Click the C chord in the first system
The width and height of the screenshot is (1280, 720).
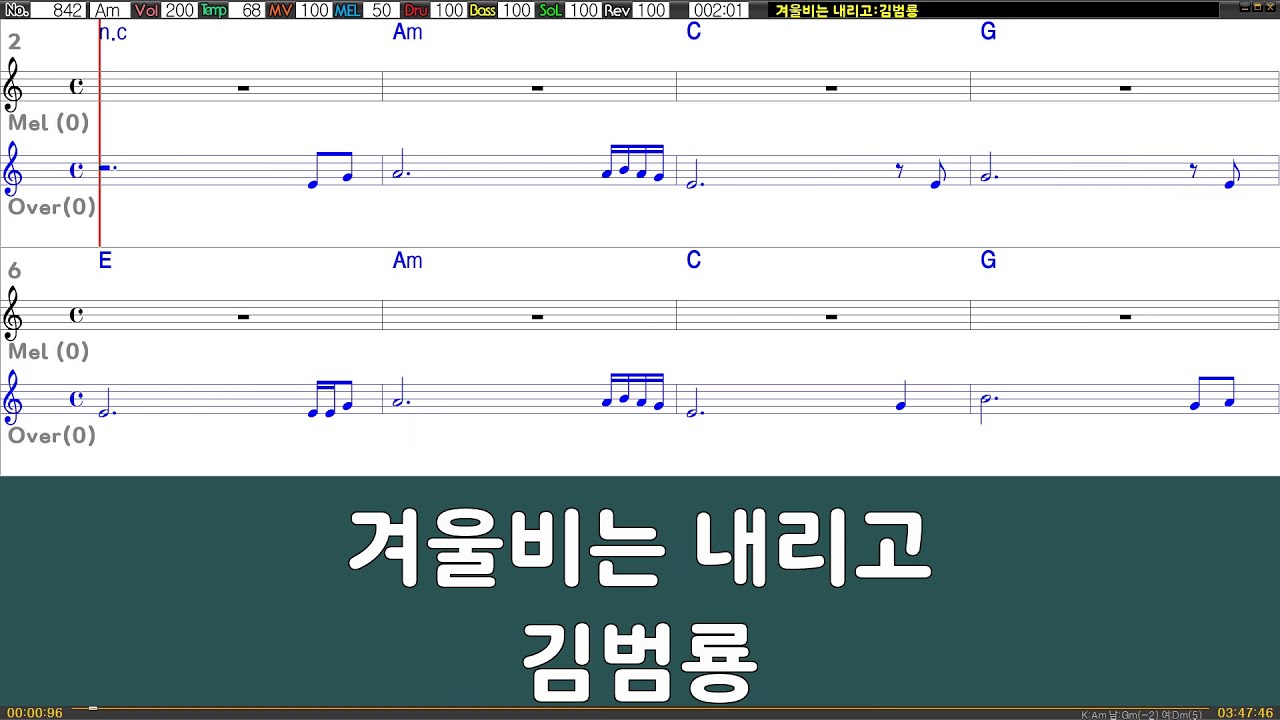pyautogui.click(x=693, y=32)
